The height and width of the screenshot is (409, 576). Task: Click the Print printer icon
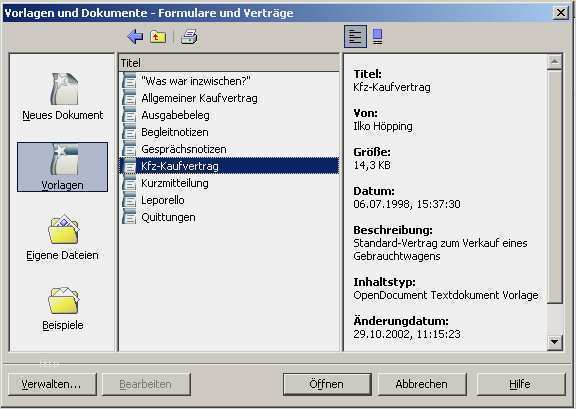pos(189,37)
